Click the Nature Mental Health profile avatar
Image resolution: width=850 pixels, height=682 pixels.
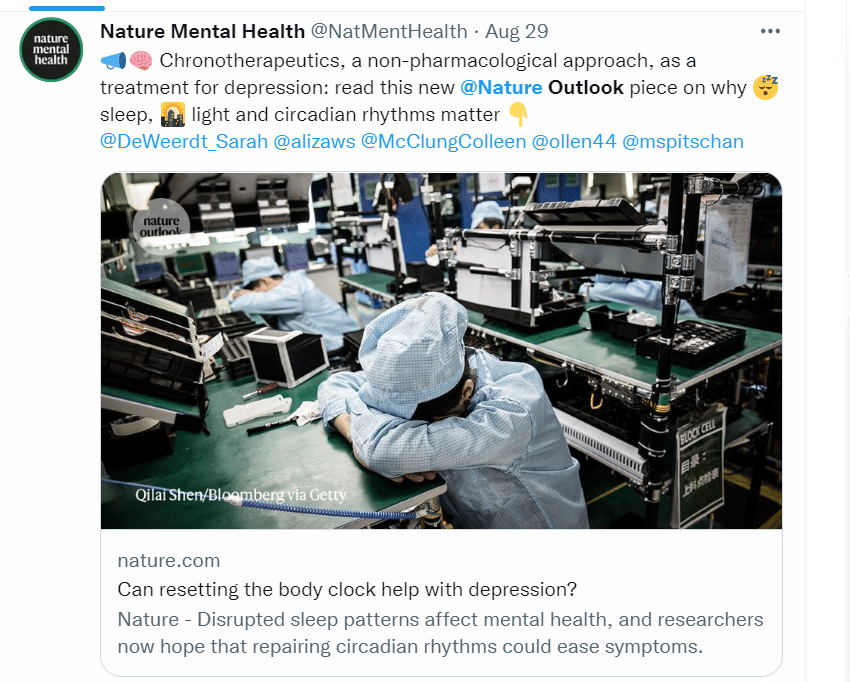pos(51,49)
